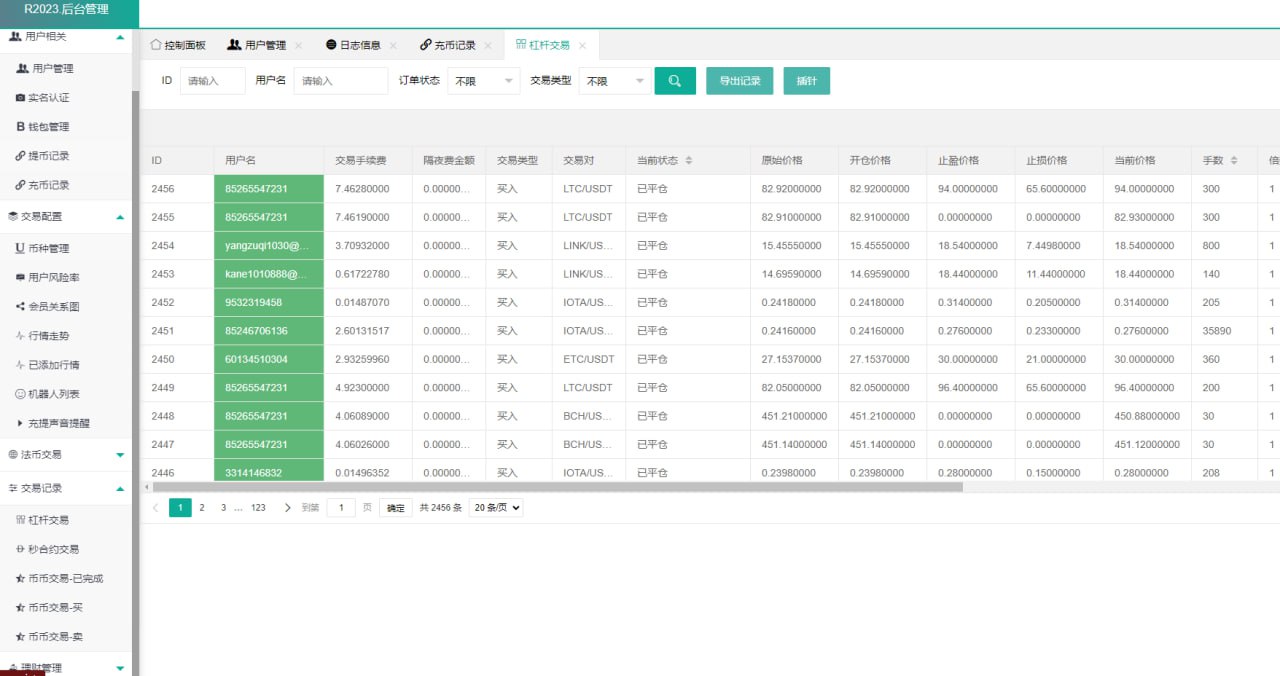The width and height of the screenshot is (1280, 676).
Task: Click the table's horizontal scrollbar
Action: click(555, 487)
